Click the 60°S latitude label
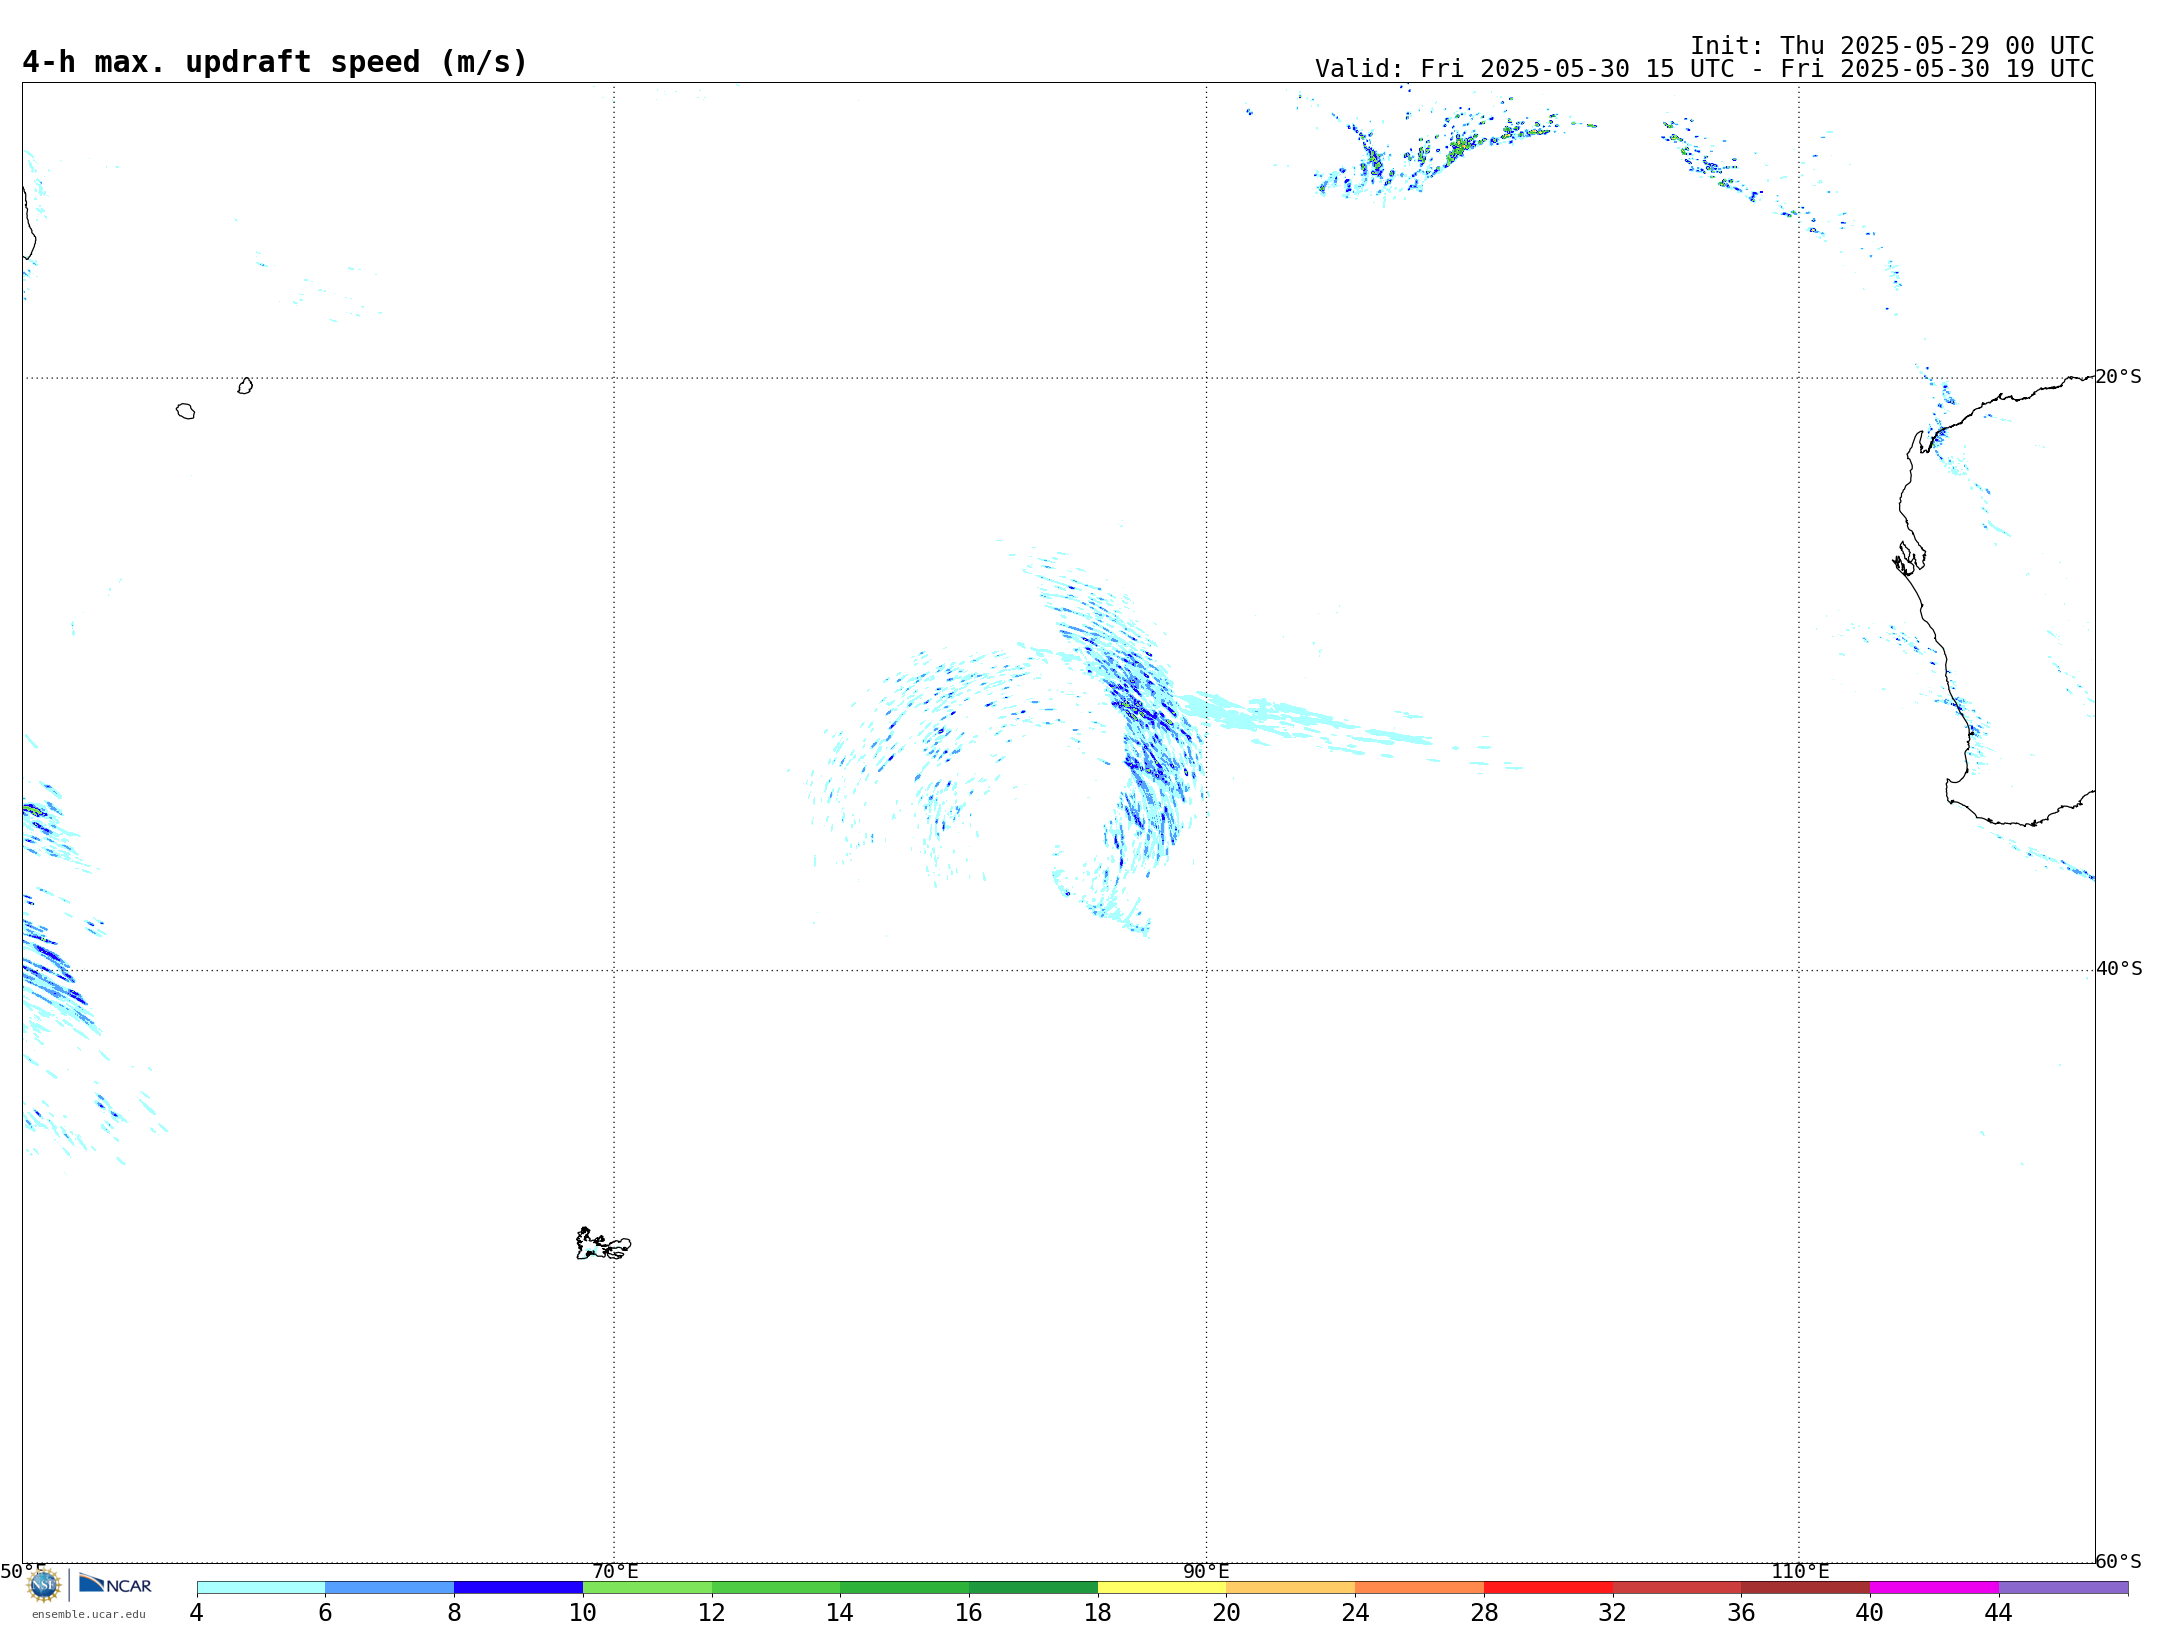The width and height of the screenshot is (2160, 1626). pos(2119,1561)
